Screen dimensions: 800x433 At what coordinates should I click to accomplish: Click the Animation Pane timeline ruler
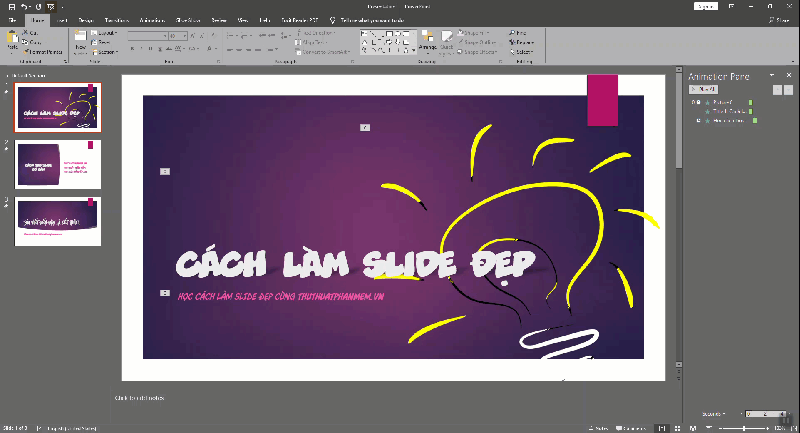[766, 414]
